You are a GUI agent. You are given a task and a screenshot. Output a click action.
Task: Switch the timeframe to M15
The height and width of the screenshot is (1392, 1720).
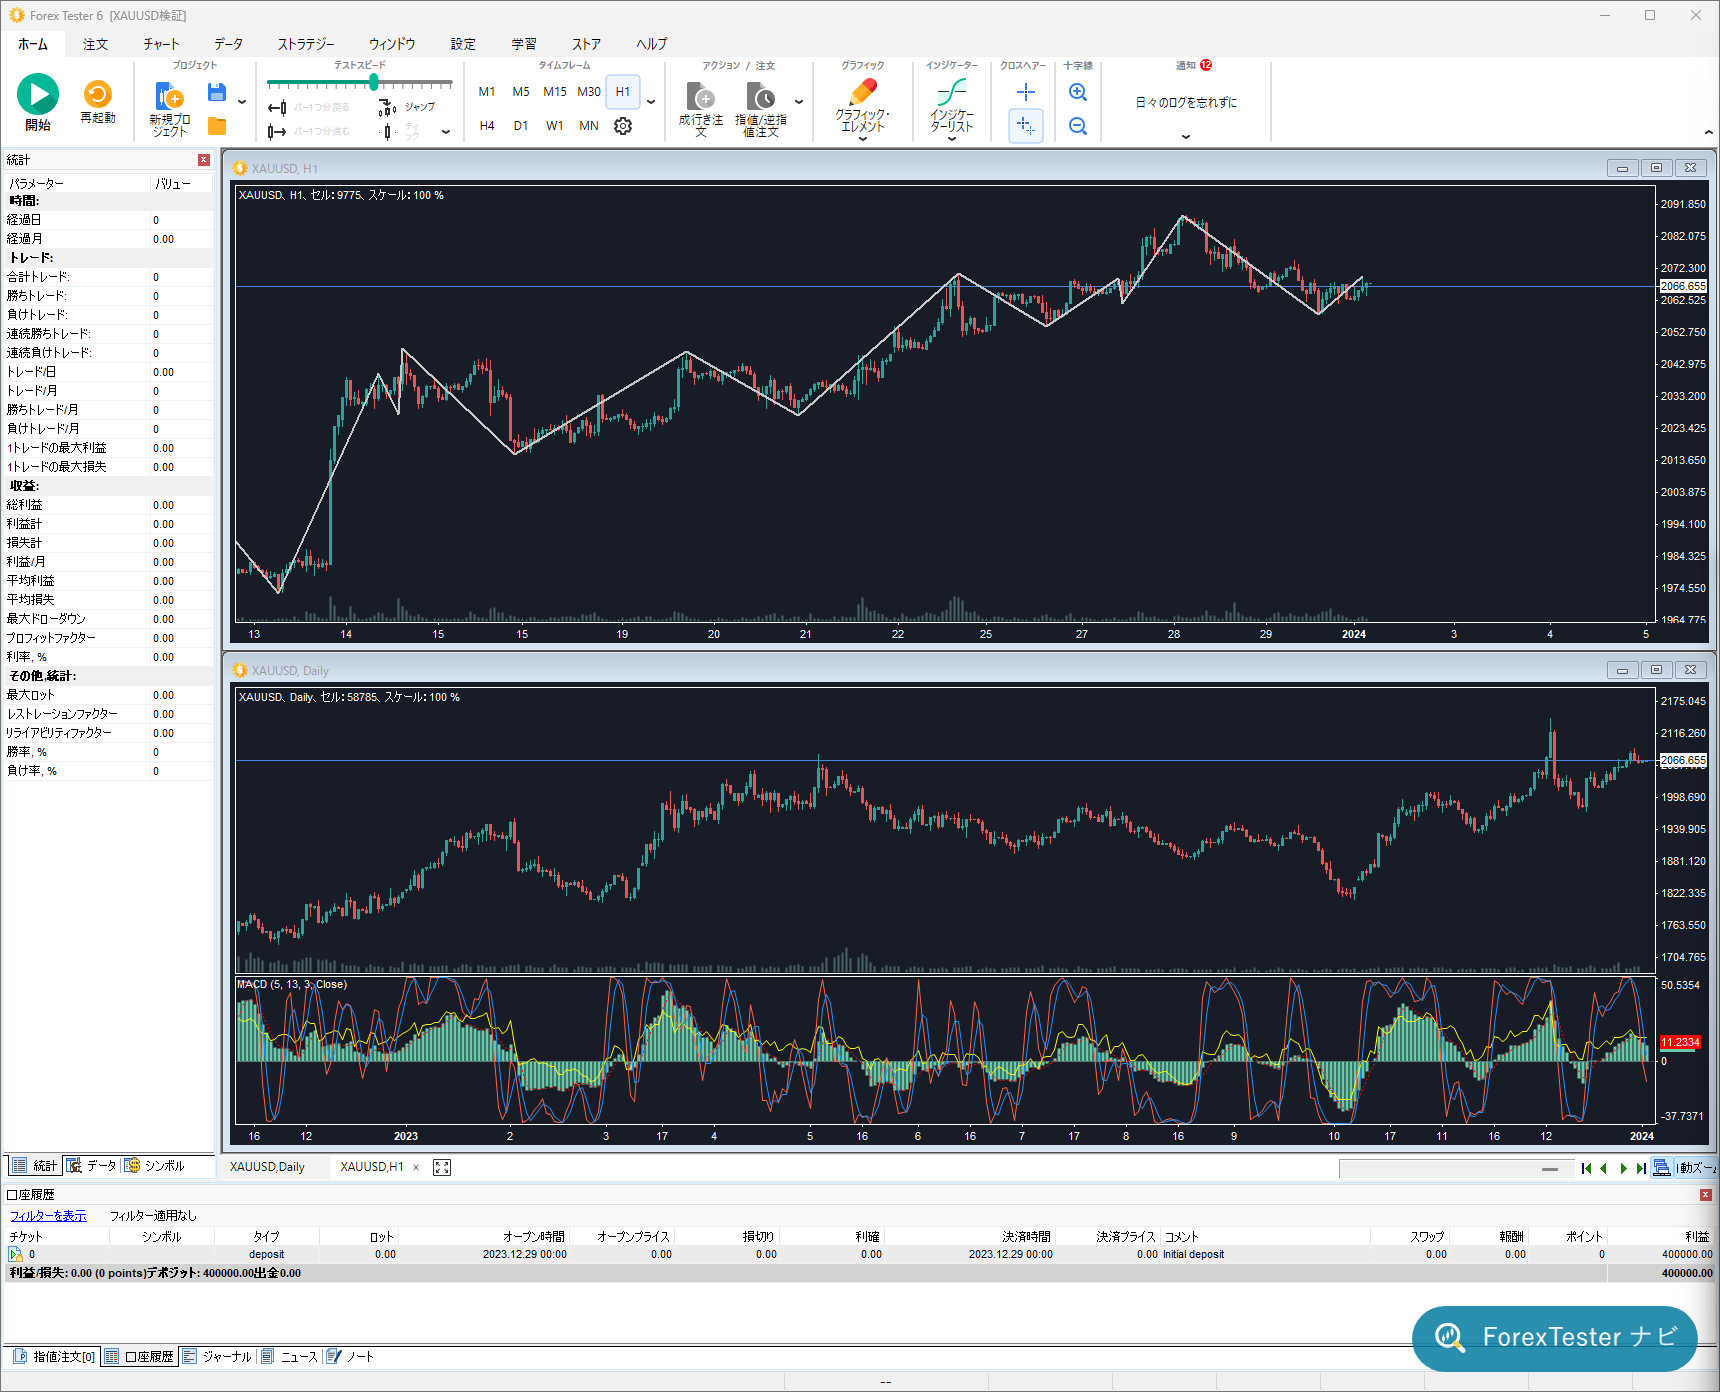click(x=555, y=92)
